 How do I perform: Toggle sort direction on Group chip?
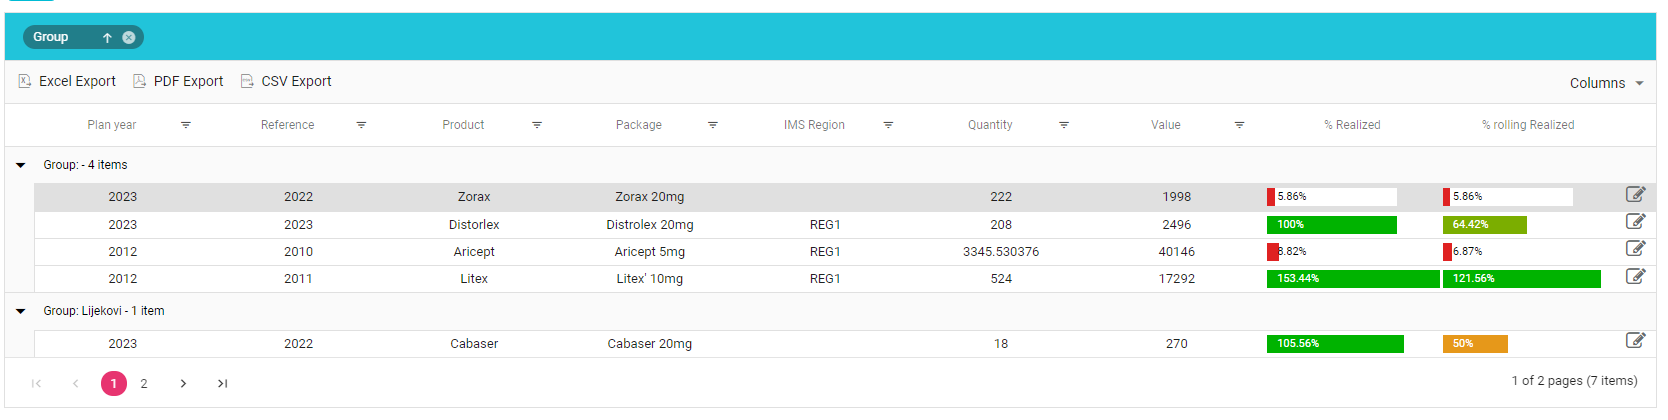107,38
